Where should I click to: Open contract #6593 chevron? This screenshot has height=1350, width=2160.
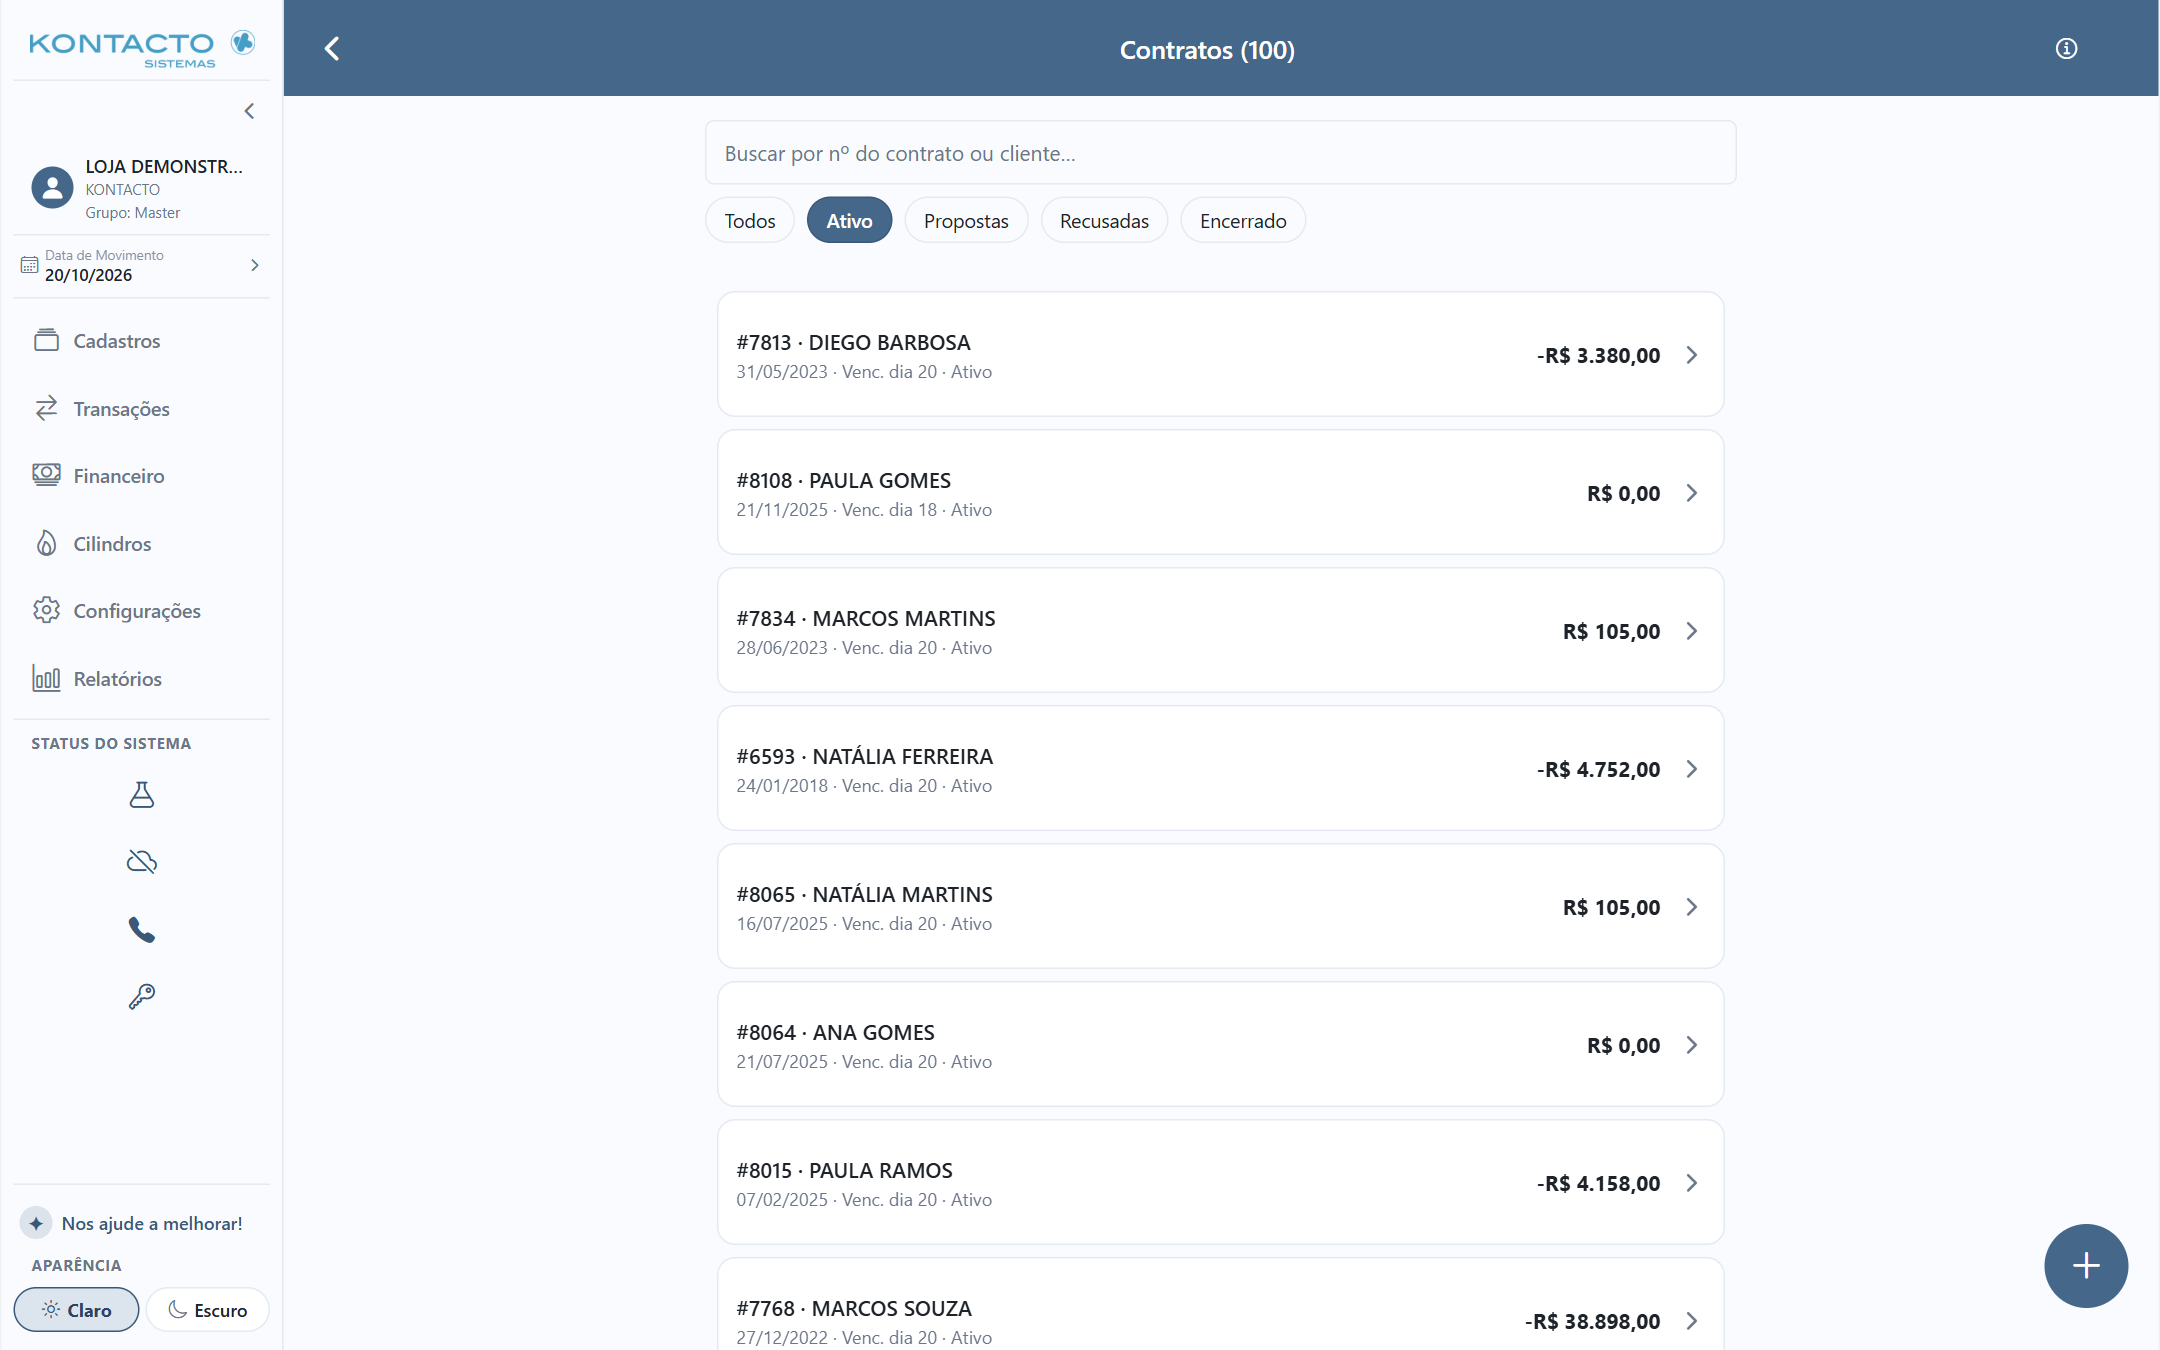point(1691,769)
